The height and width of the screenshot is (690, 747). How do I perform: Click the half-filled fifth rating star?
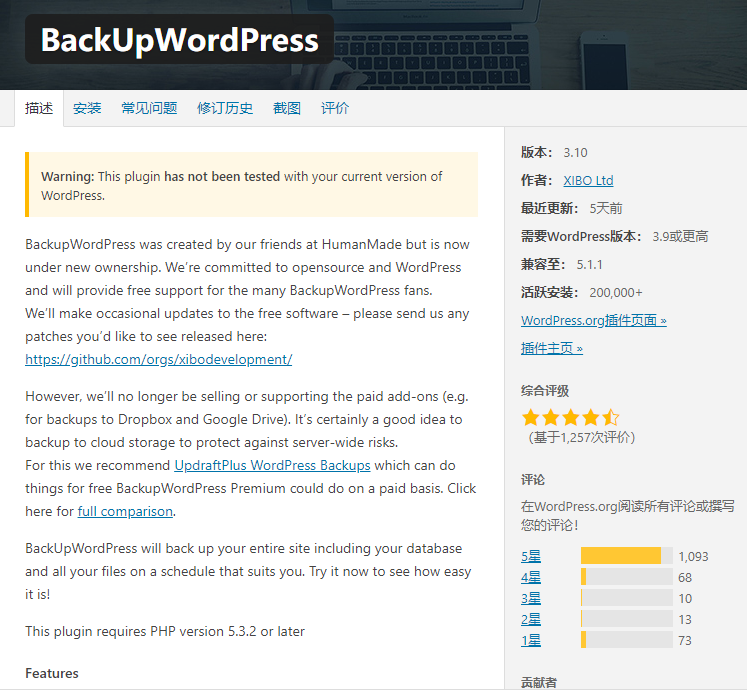click(610, 417)
